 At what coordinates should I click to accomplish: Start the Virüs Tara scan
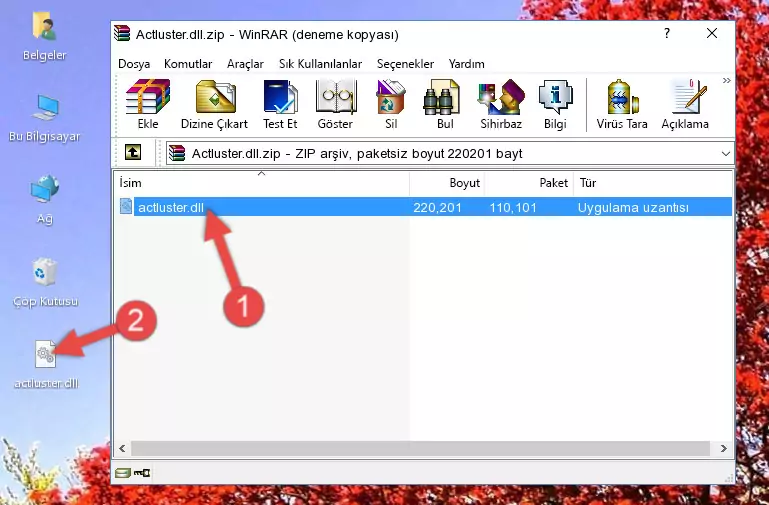tap(622, 104)
